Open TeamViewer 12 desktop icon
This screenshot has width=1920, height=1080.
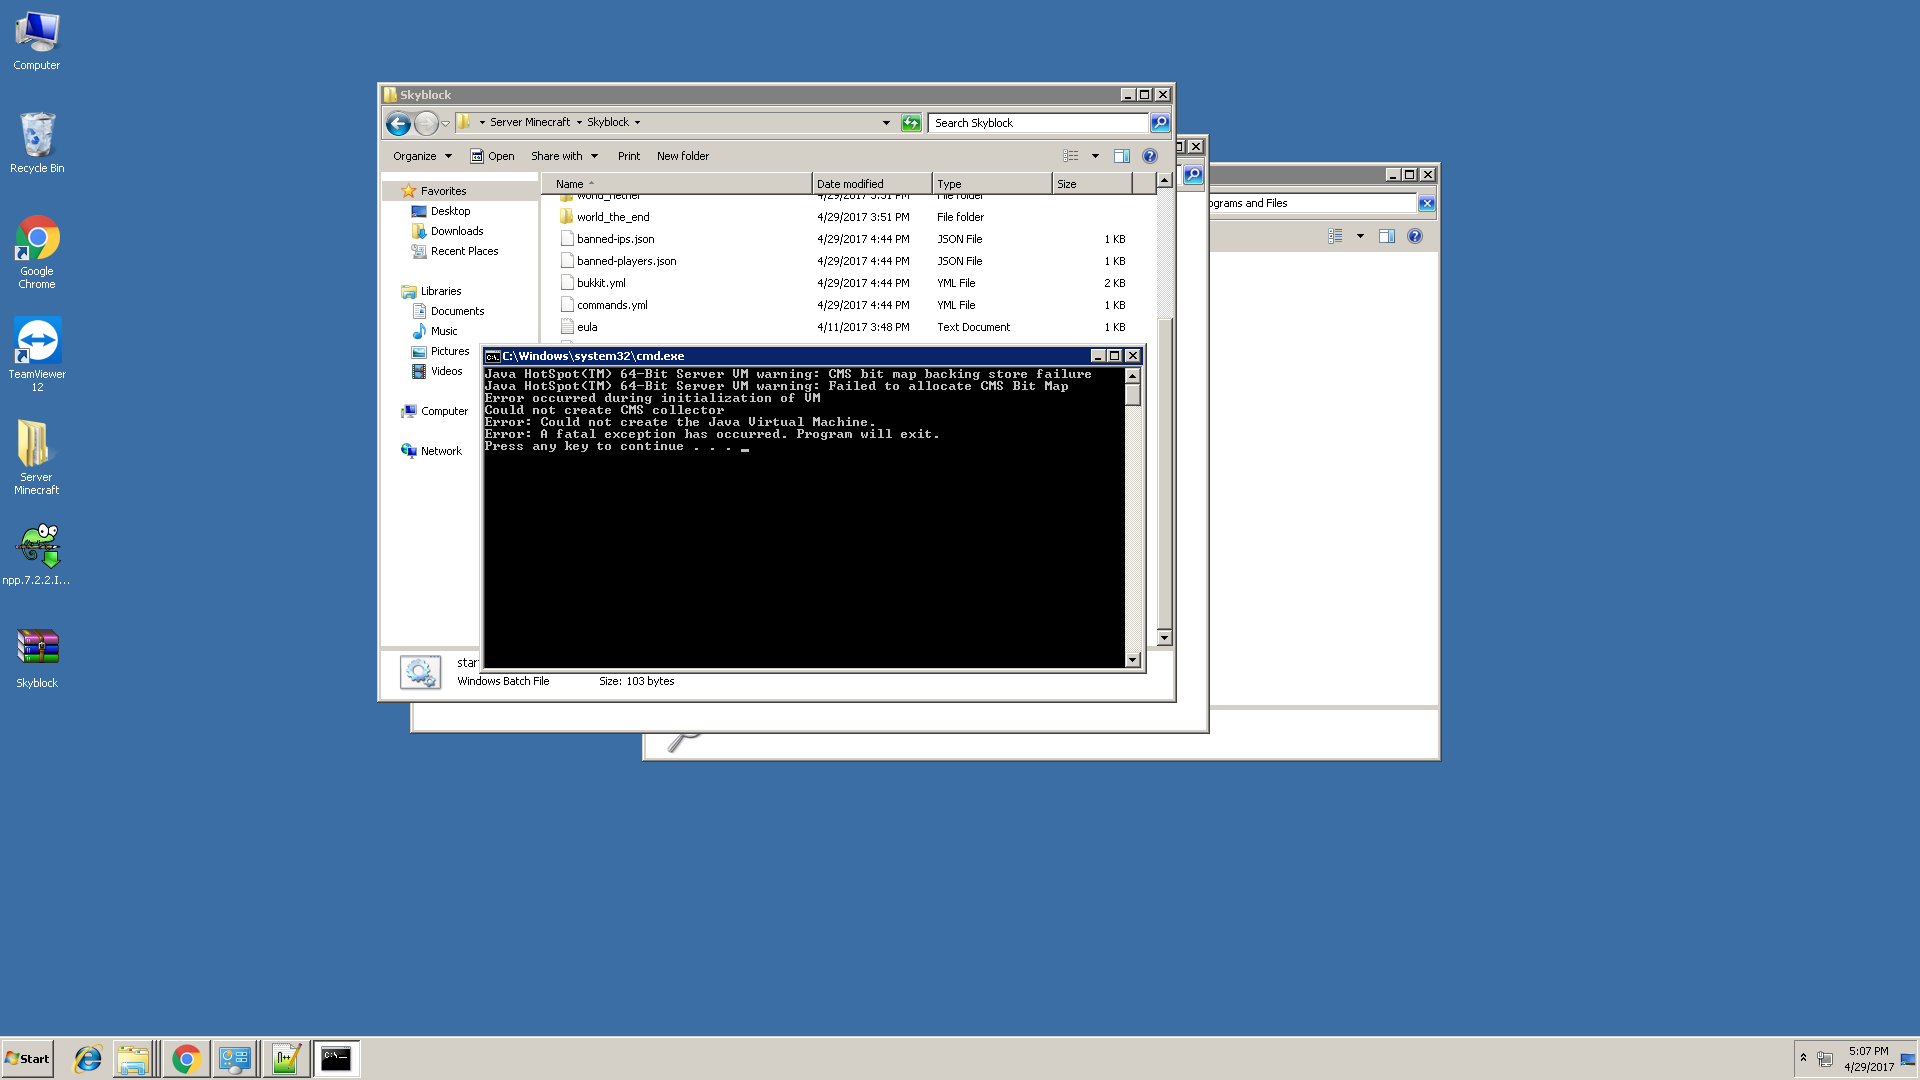point(37,354)
